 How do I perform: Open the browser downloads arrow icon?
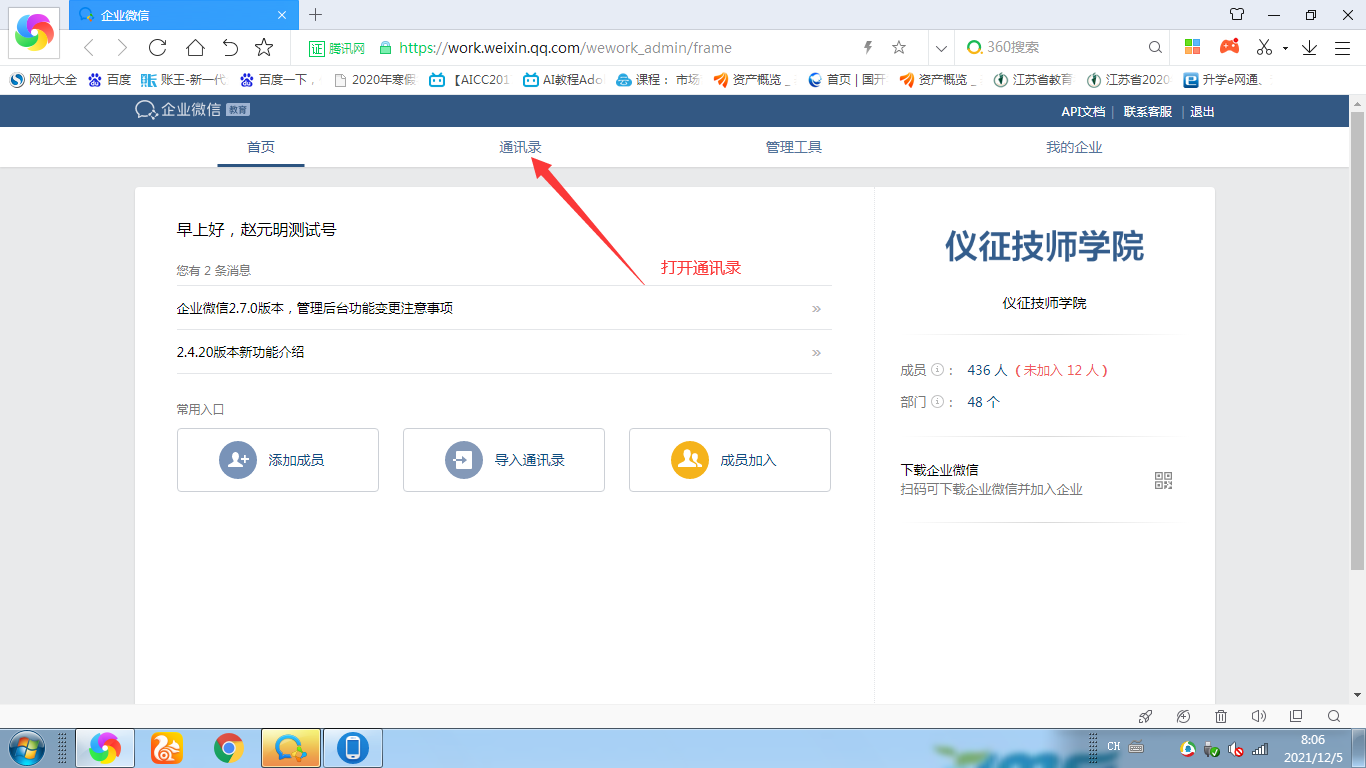pos(1309,47)
